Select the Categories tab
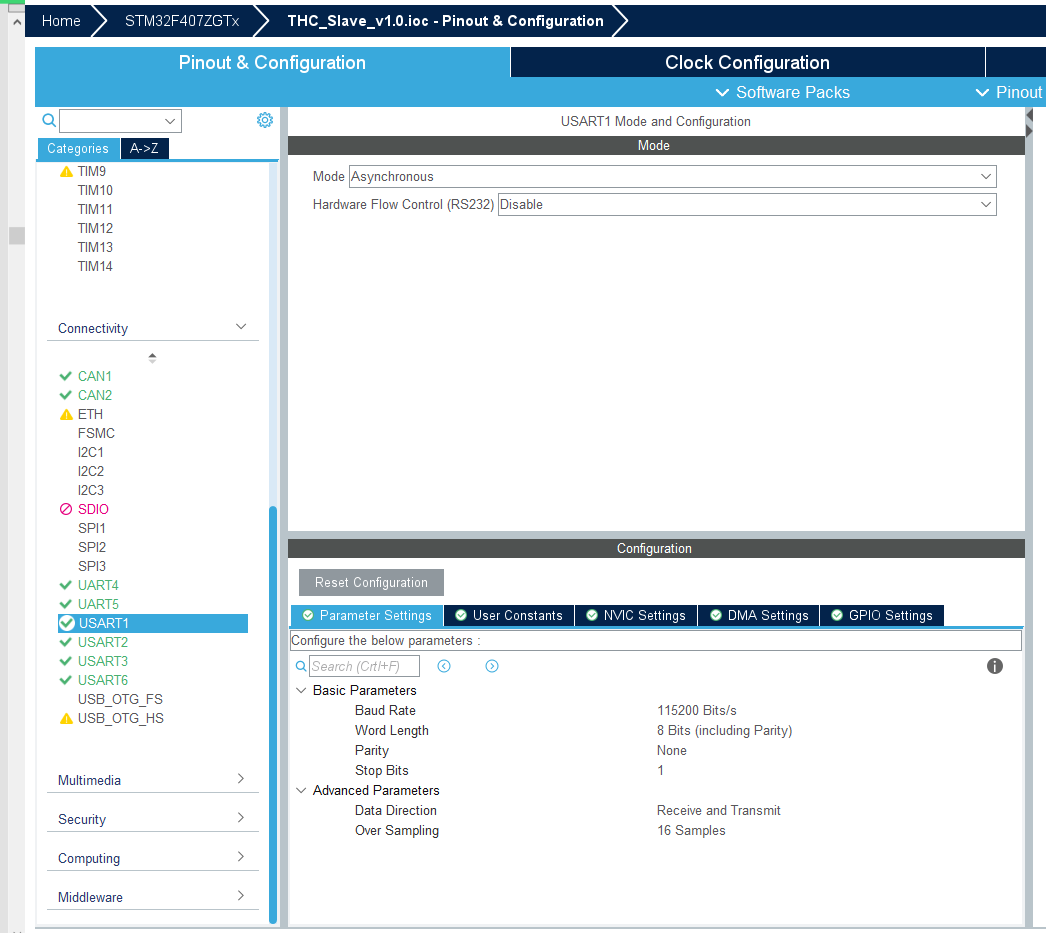Viewport: 1046px width, 933px height. point(77,148)
